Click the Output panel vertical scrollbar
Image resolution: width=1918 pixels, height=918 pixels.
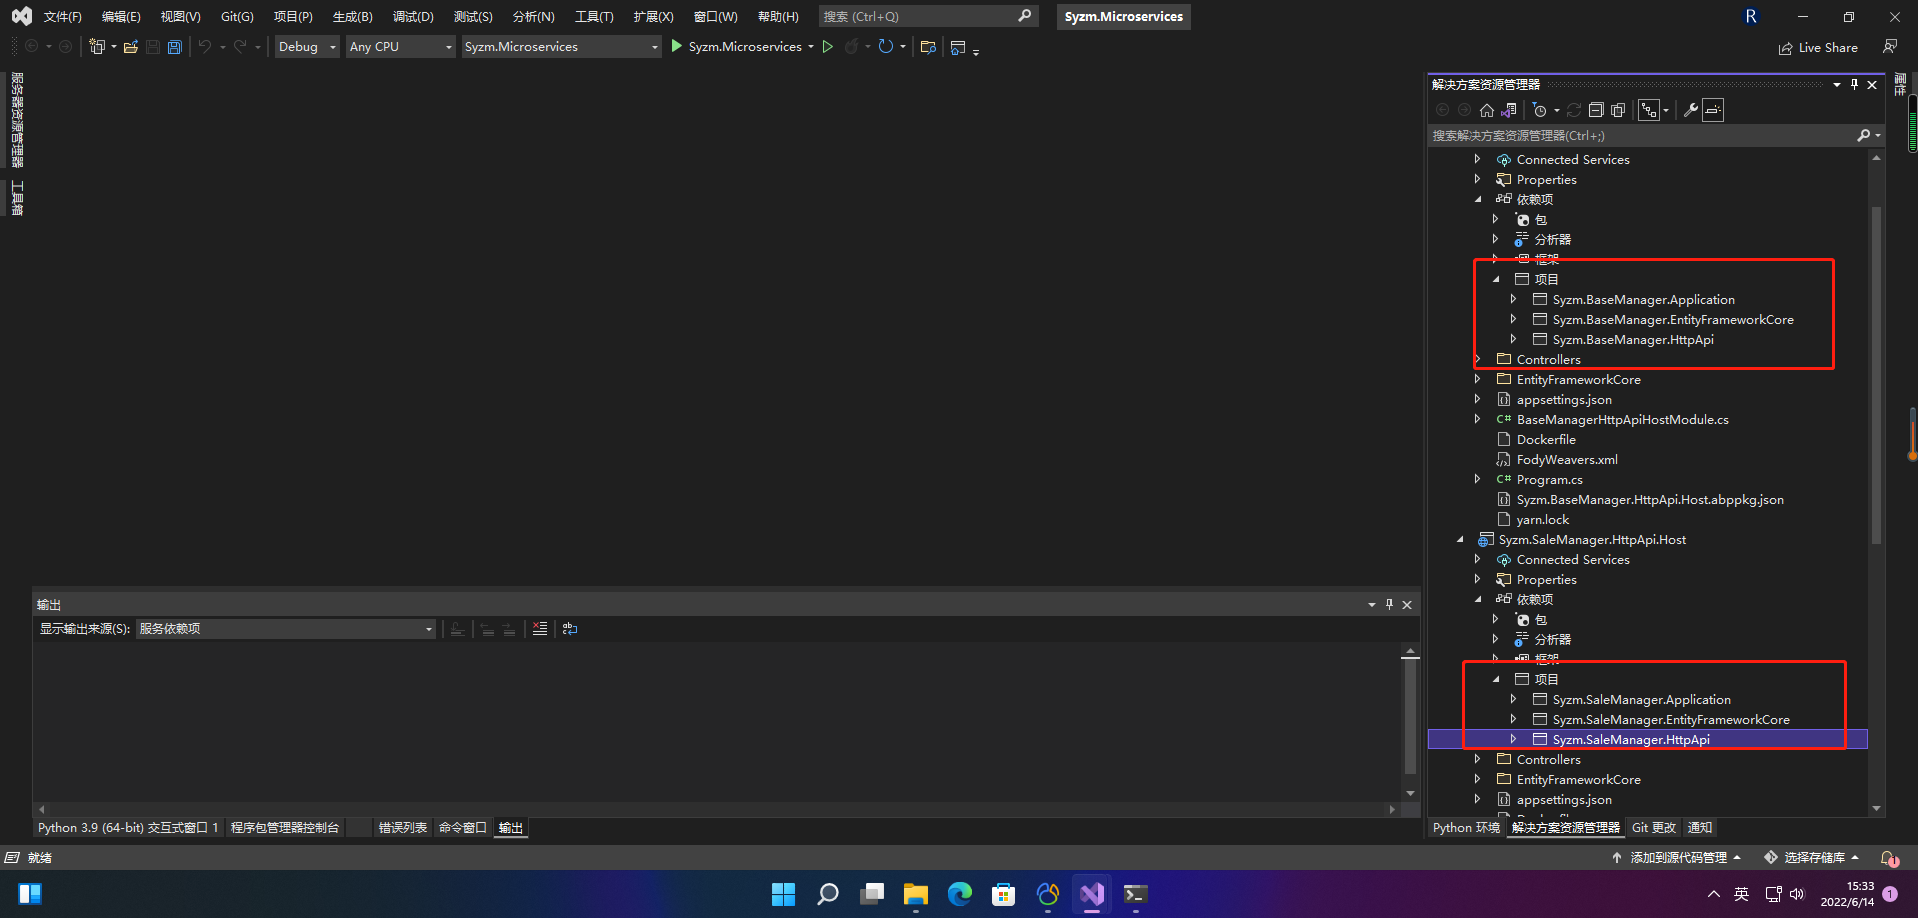pos(1410,715)
